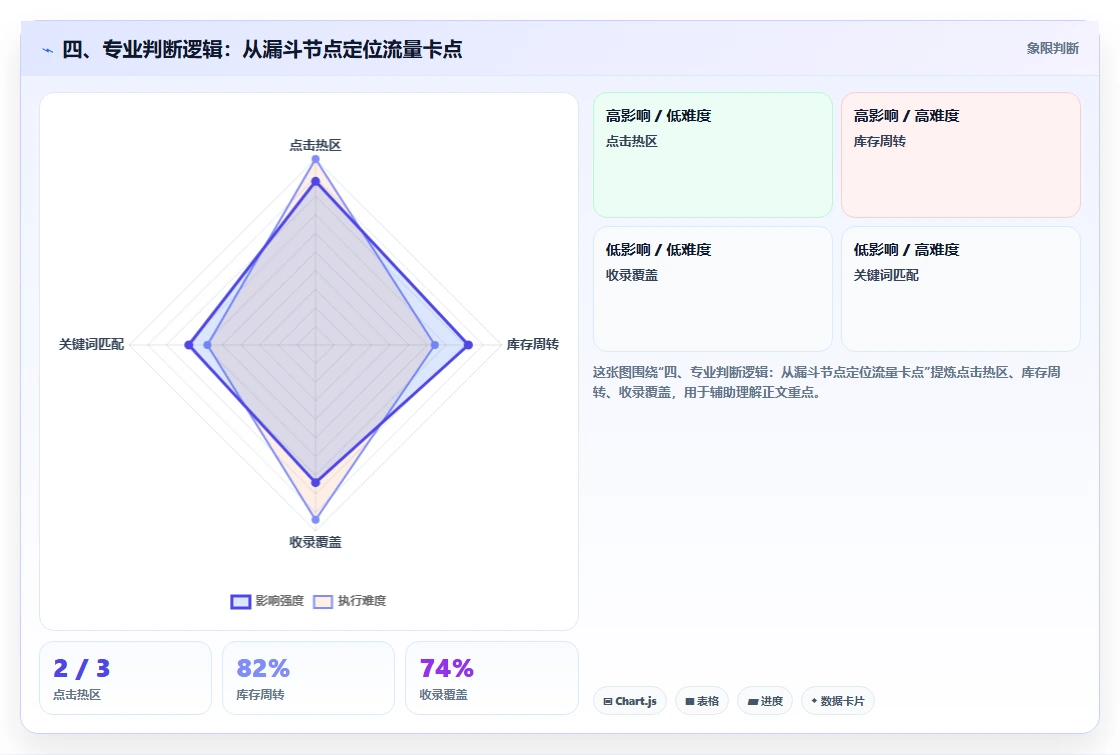Click the light blue data point near 点击热区 label

click(315, 159)
